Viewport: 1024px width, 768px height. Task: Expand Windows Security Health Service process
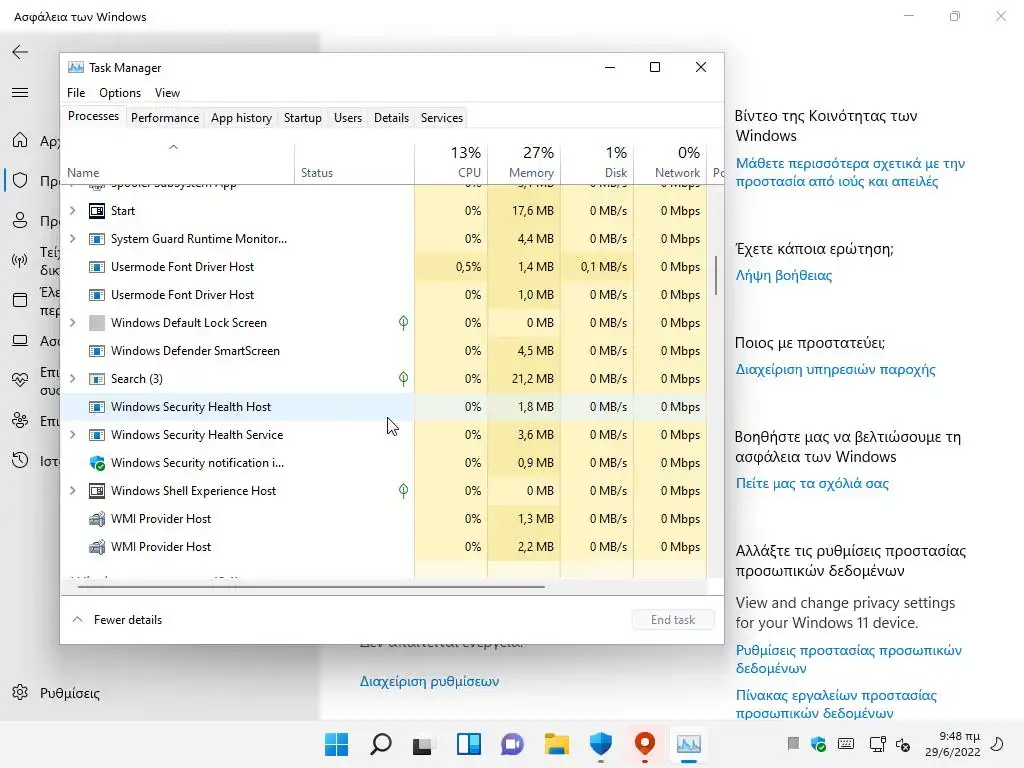click(x=72, y=435)
